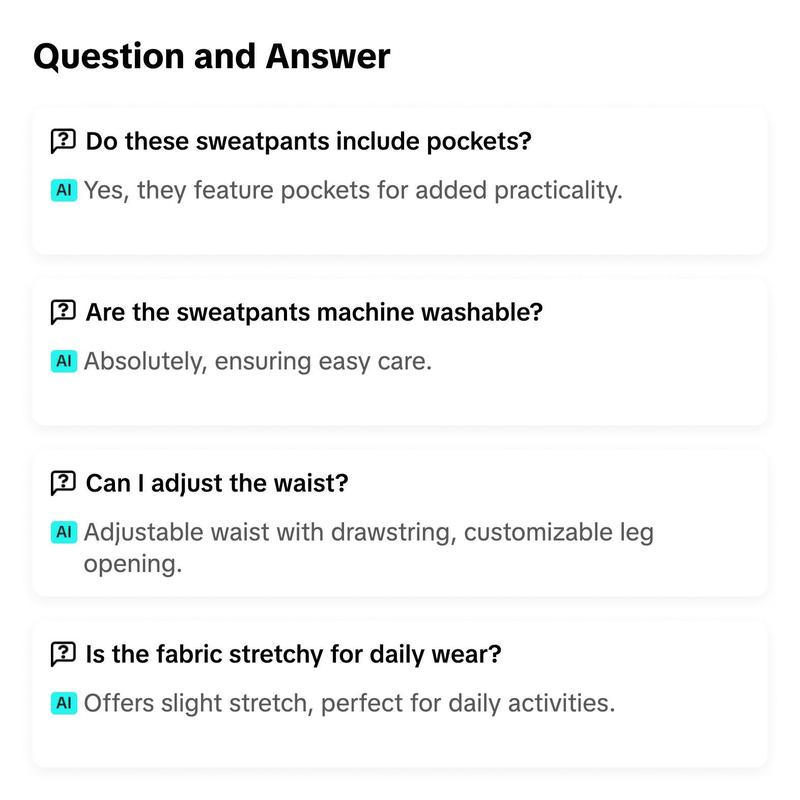
Task: Open 'Are the sweatpants machine washable?' question
Action: 314,312
